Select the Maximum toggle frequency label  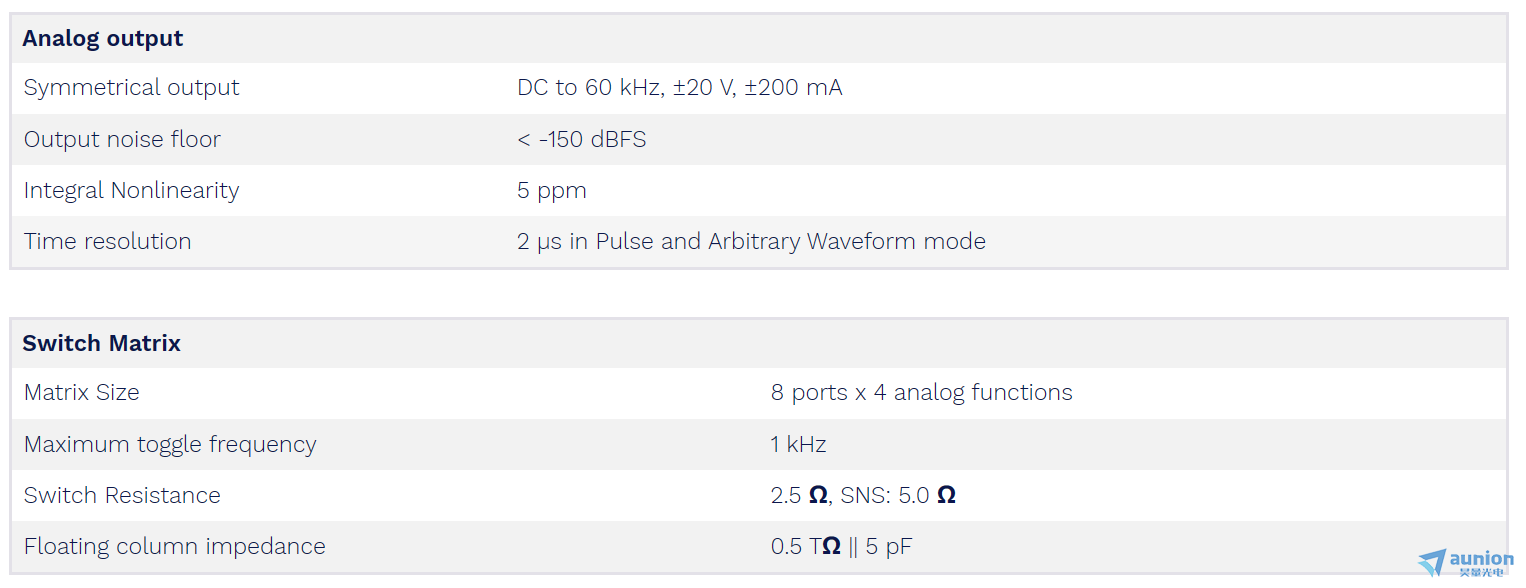170,445
